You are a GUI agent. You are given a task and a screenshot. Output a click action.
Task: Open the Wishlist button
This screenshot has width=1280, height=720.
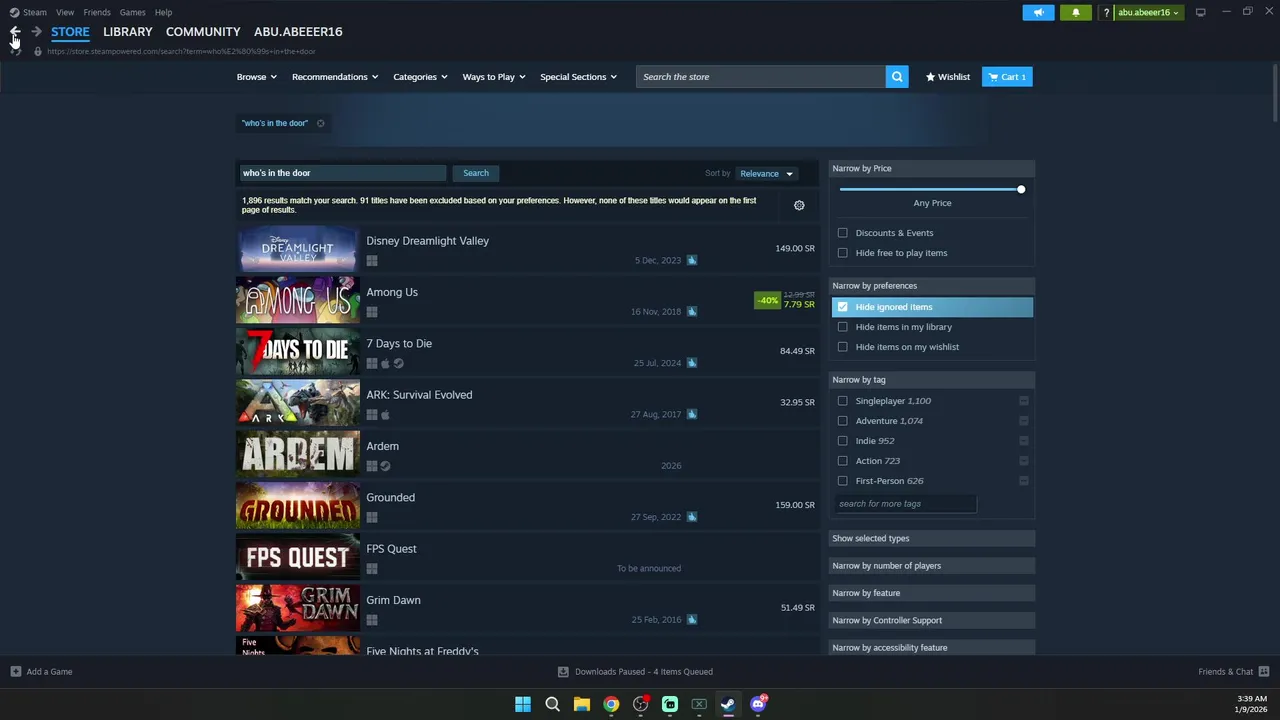coord(948,77)
